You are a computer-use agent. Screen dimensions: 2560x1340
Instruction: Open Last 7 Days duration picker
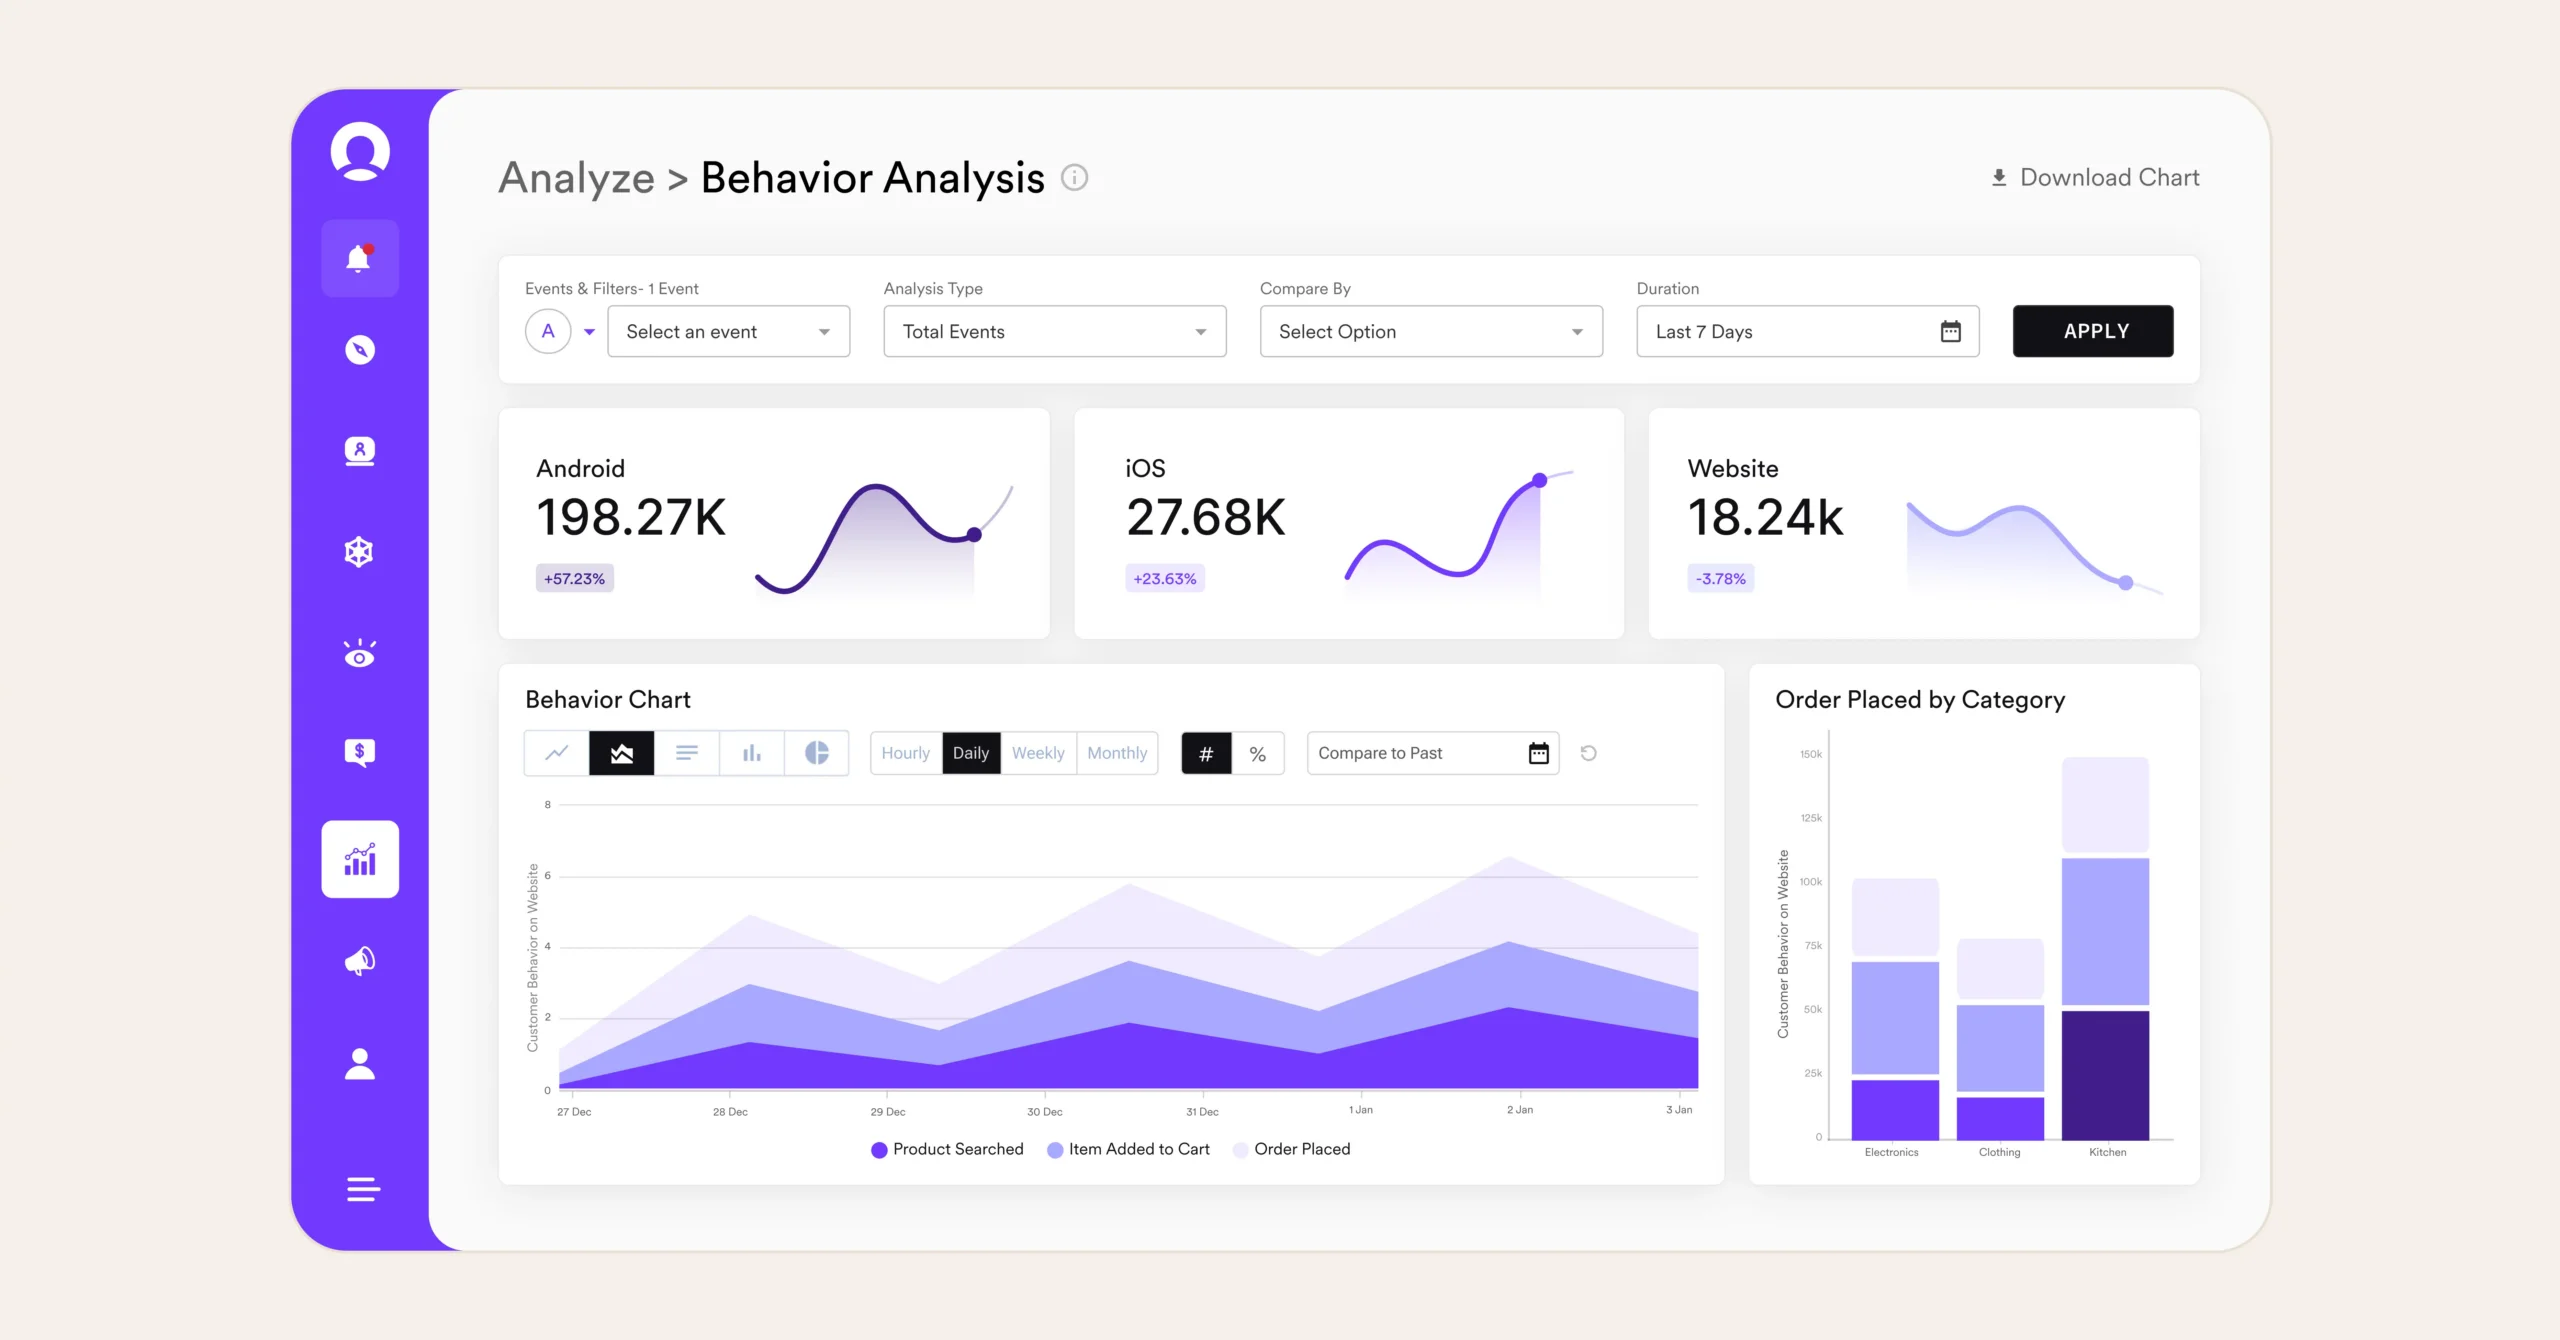[1807, 331]
